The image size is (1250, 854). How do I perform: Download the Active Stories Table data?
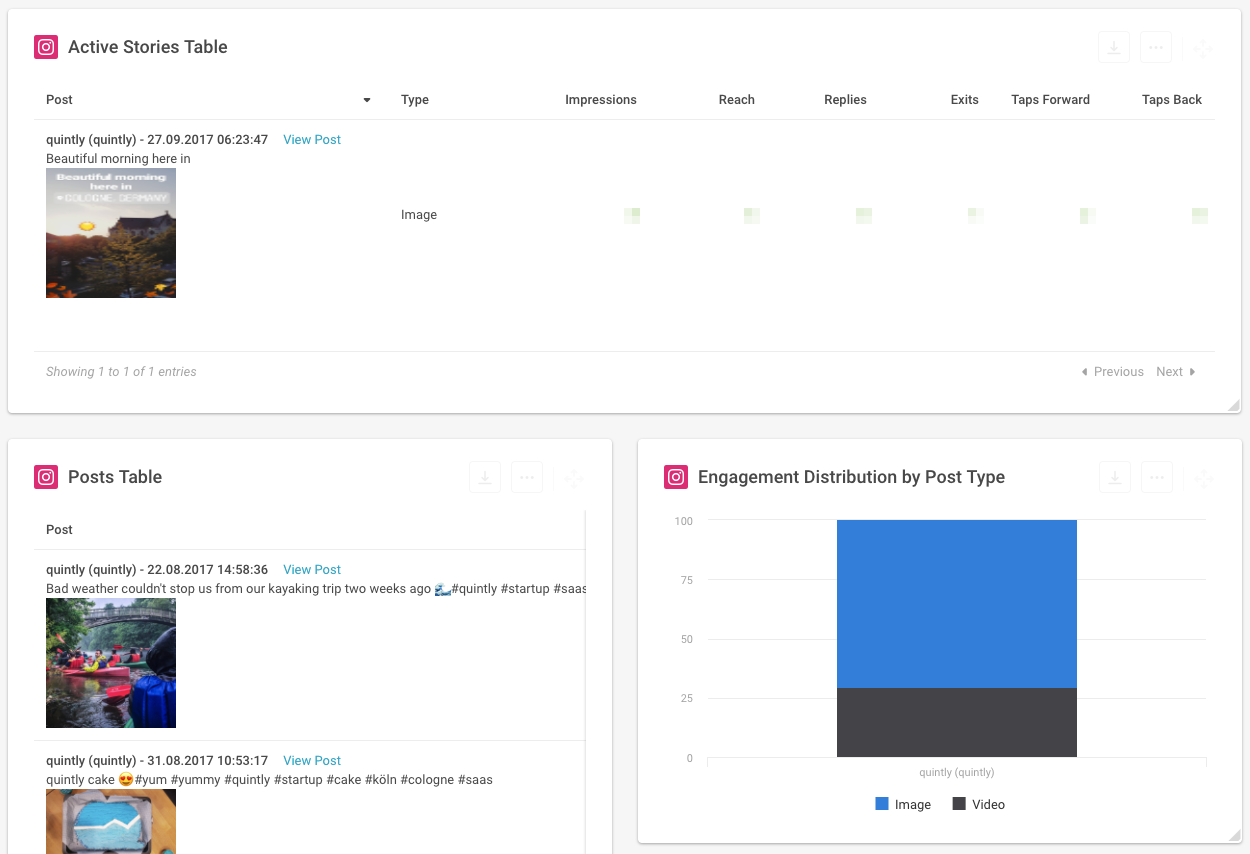coord(1114,47)
